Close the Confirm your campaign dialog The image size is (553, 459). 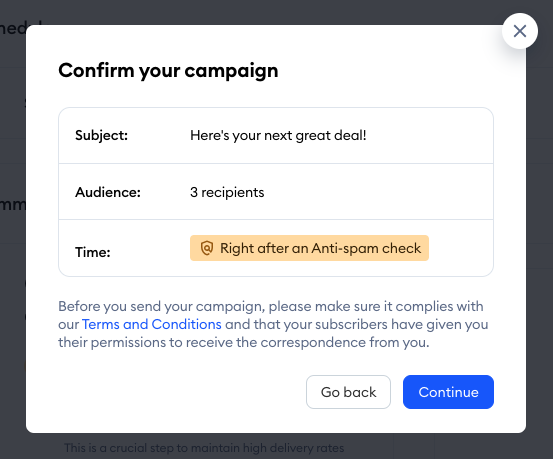pyautogui.click(x=519, y=31)
